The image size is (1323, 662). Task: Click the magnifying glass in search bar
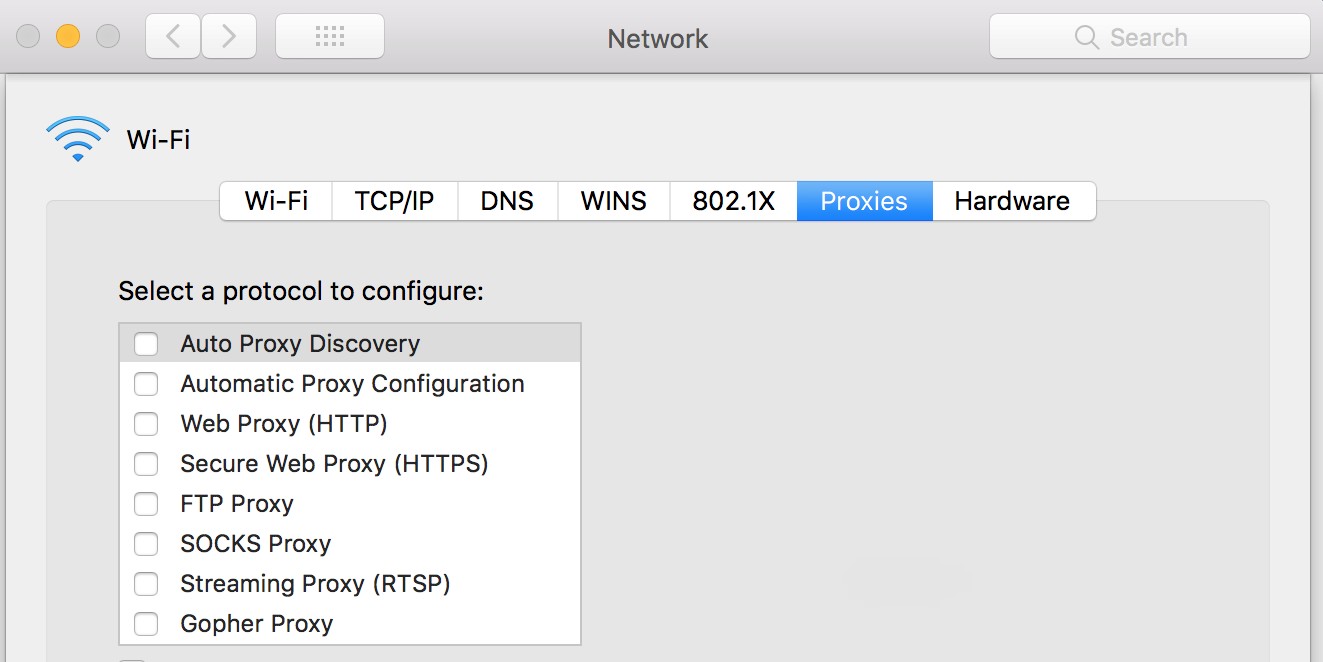(1087, 37)
